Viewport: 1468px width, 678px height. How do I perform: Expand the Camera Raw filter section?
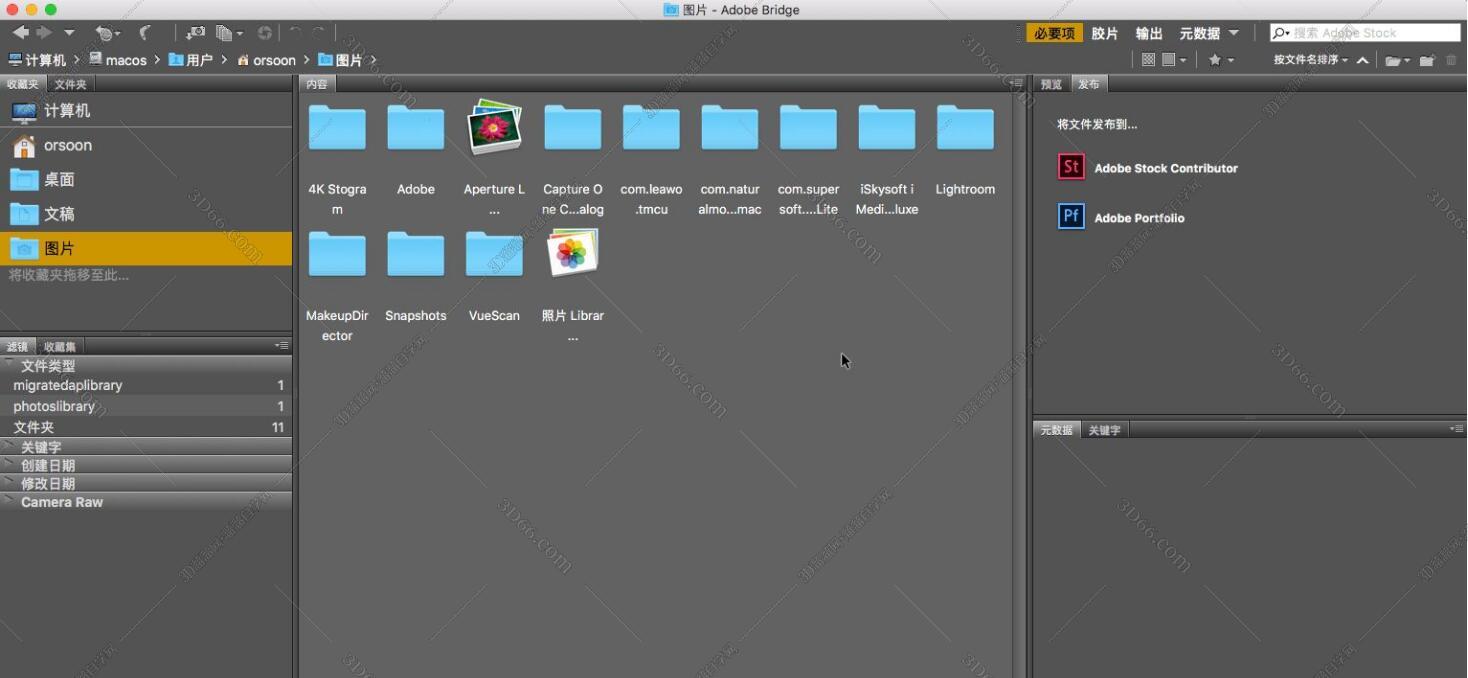[62, 502]
